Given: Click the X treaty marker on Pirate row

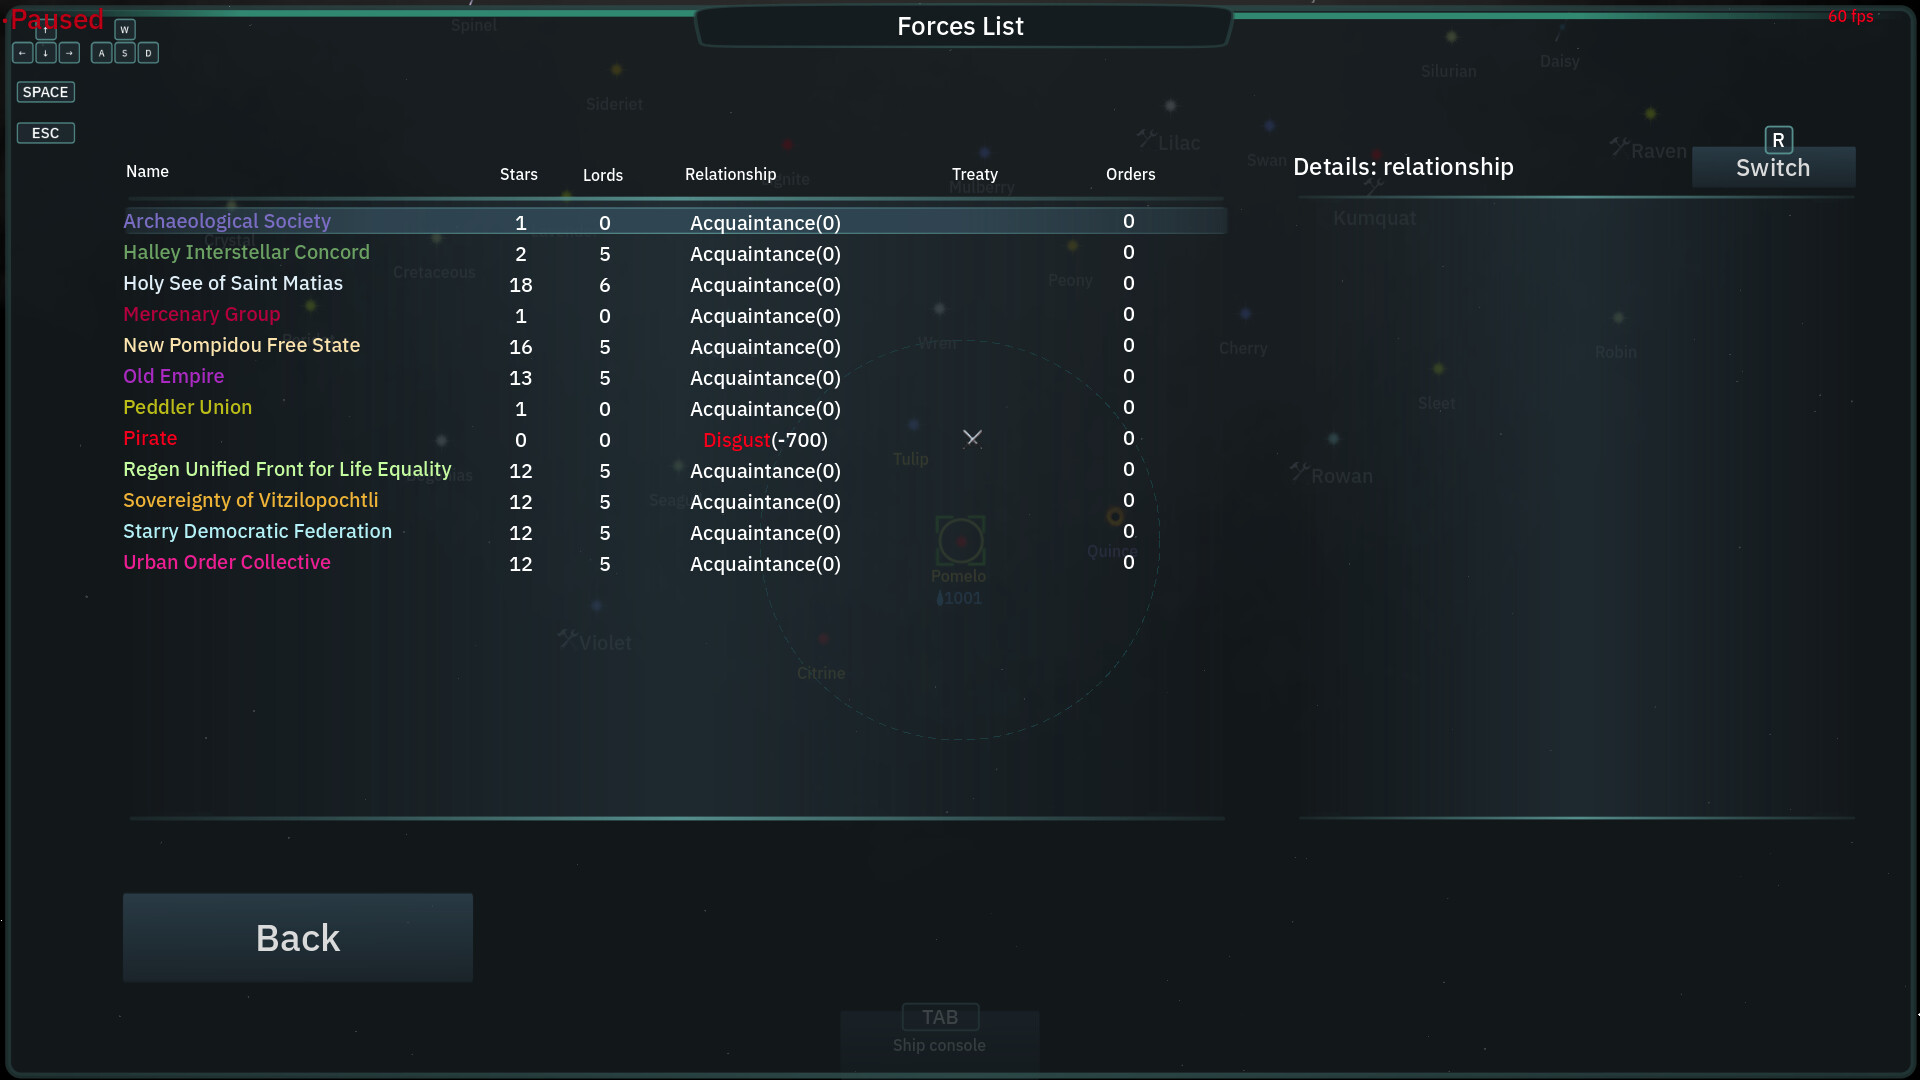Looking at the screenshot, I should (972, 438).
